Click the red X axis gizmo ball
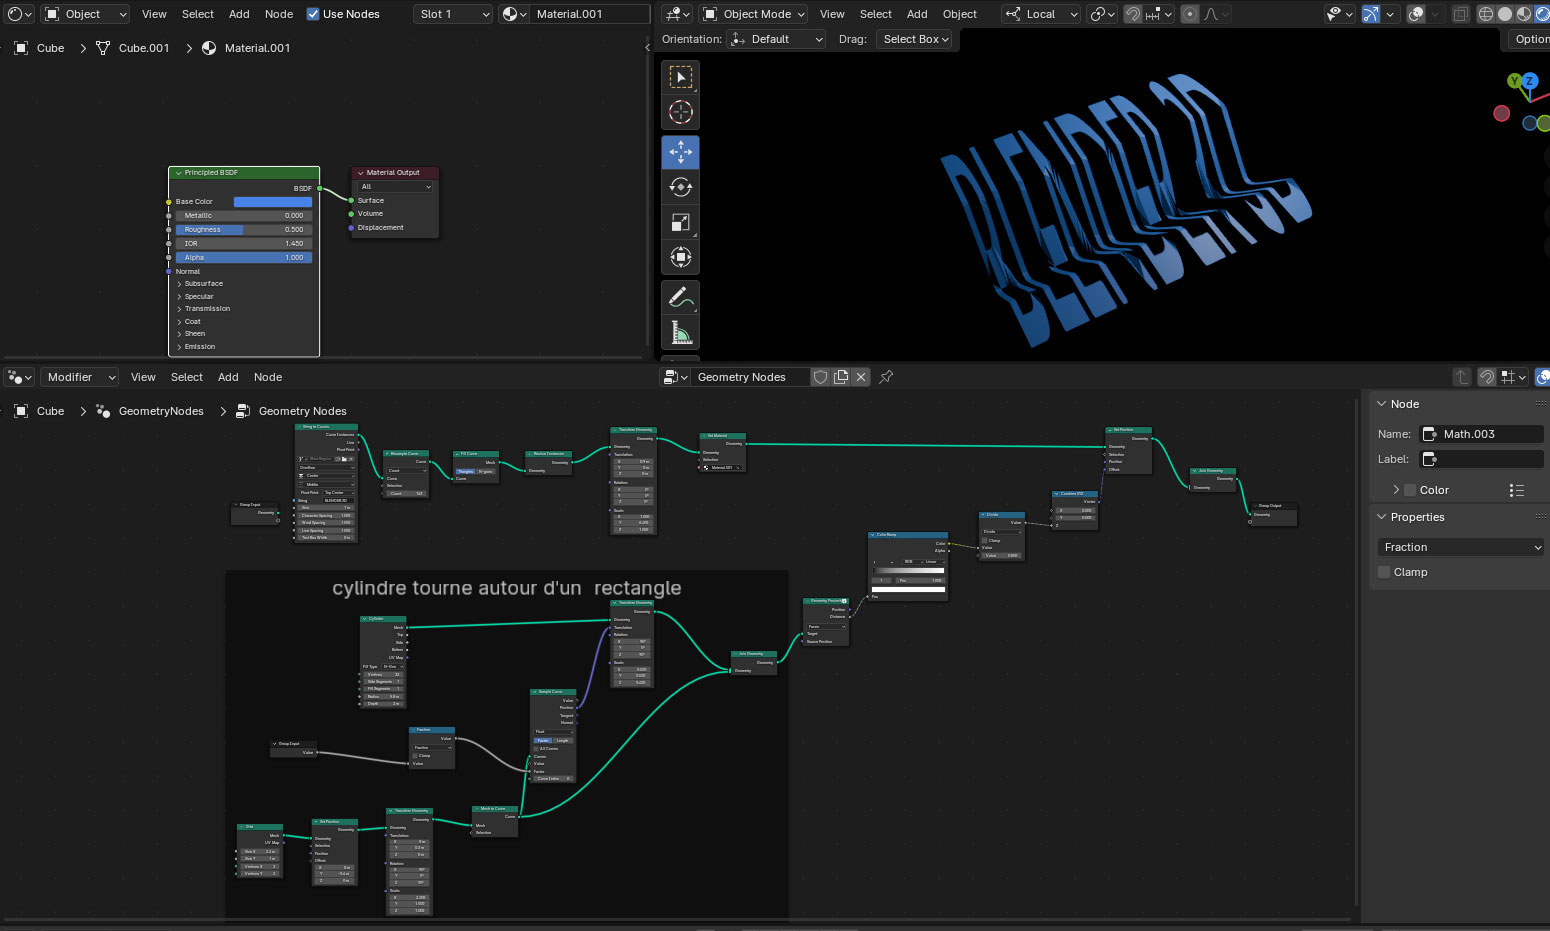Viewport: 1550px width, 931px height. pos(1501,113)
